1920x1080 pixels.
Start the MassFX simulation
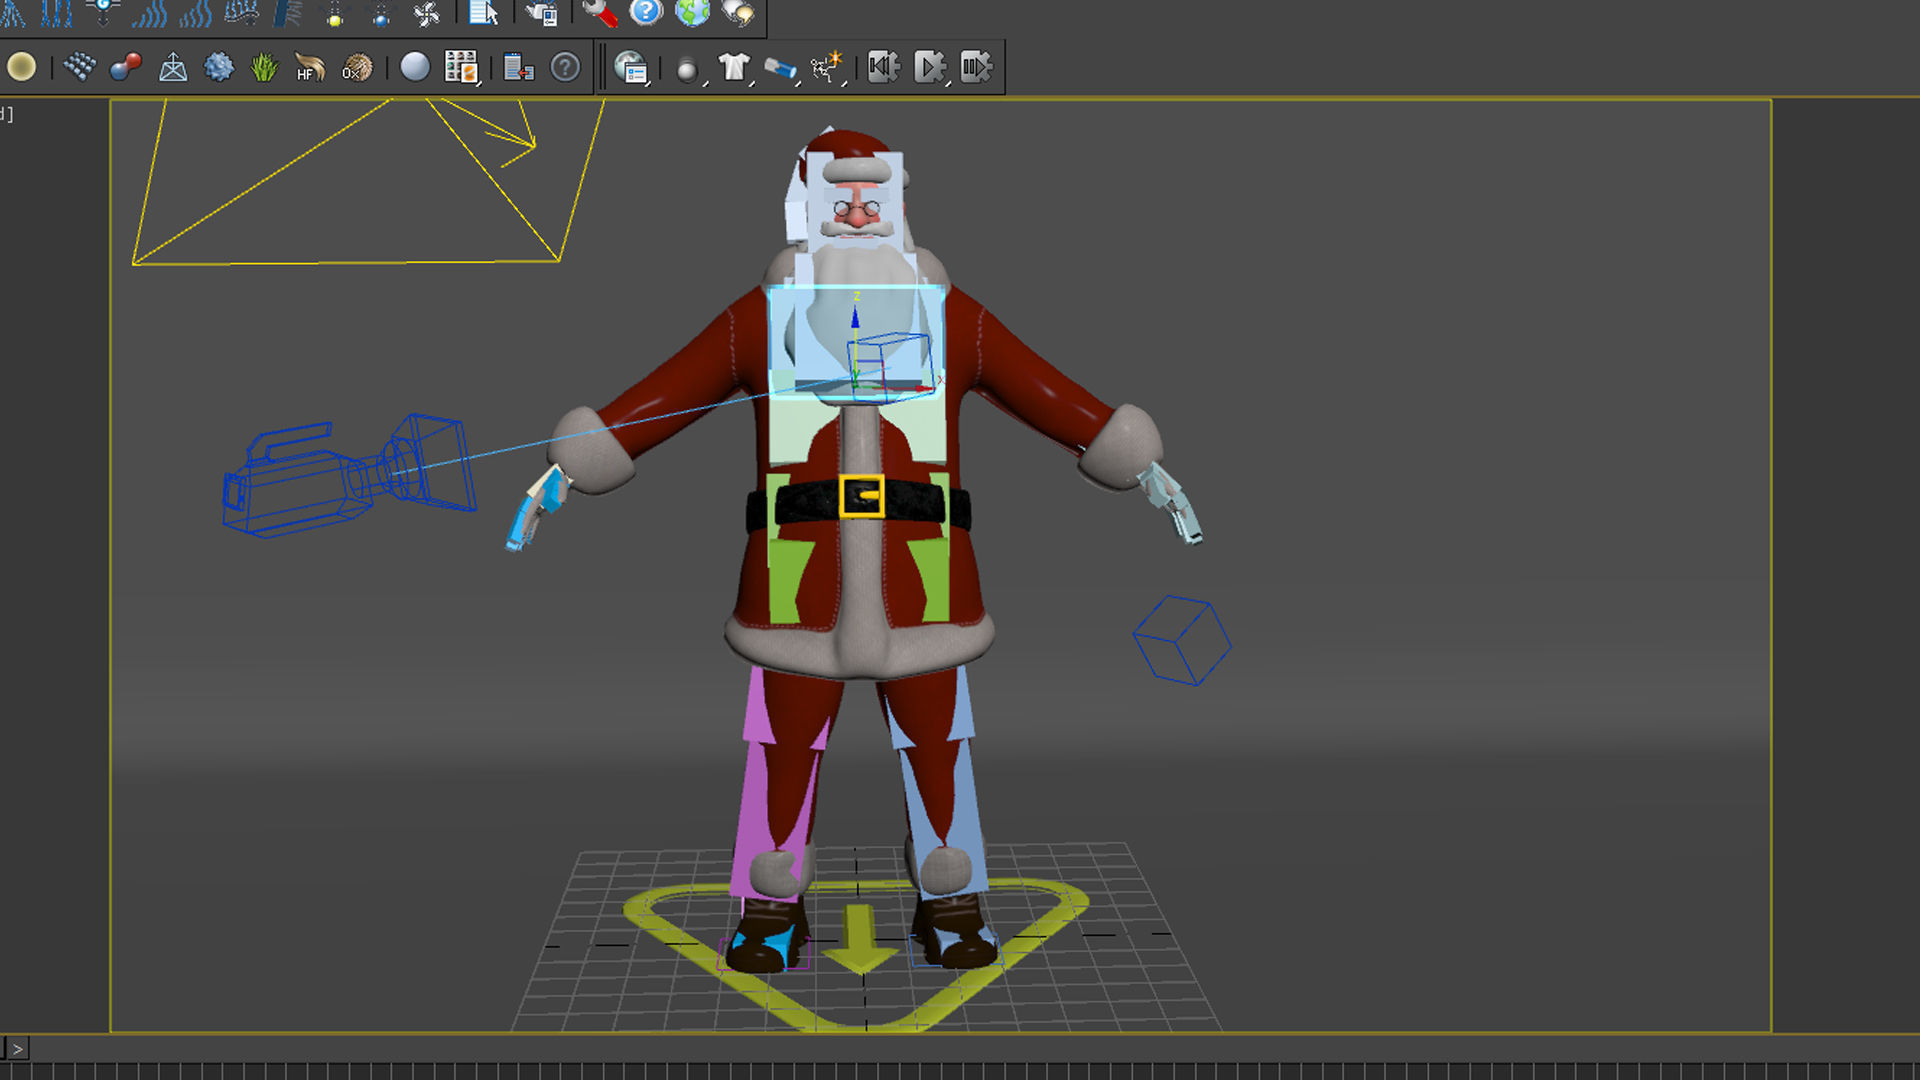pyautogui.click(x=929, y=67)
